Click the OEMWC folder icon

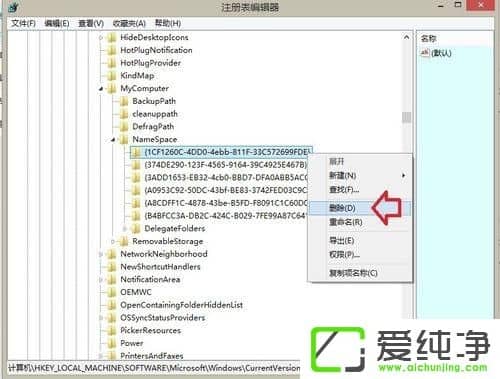(112, 292)
